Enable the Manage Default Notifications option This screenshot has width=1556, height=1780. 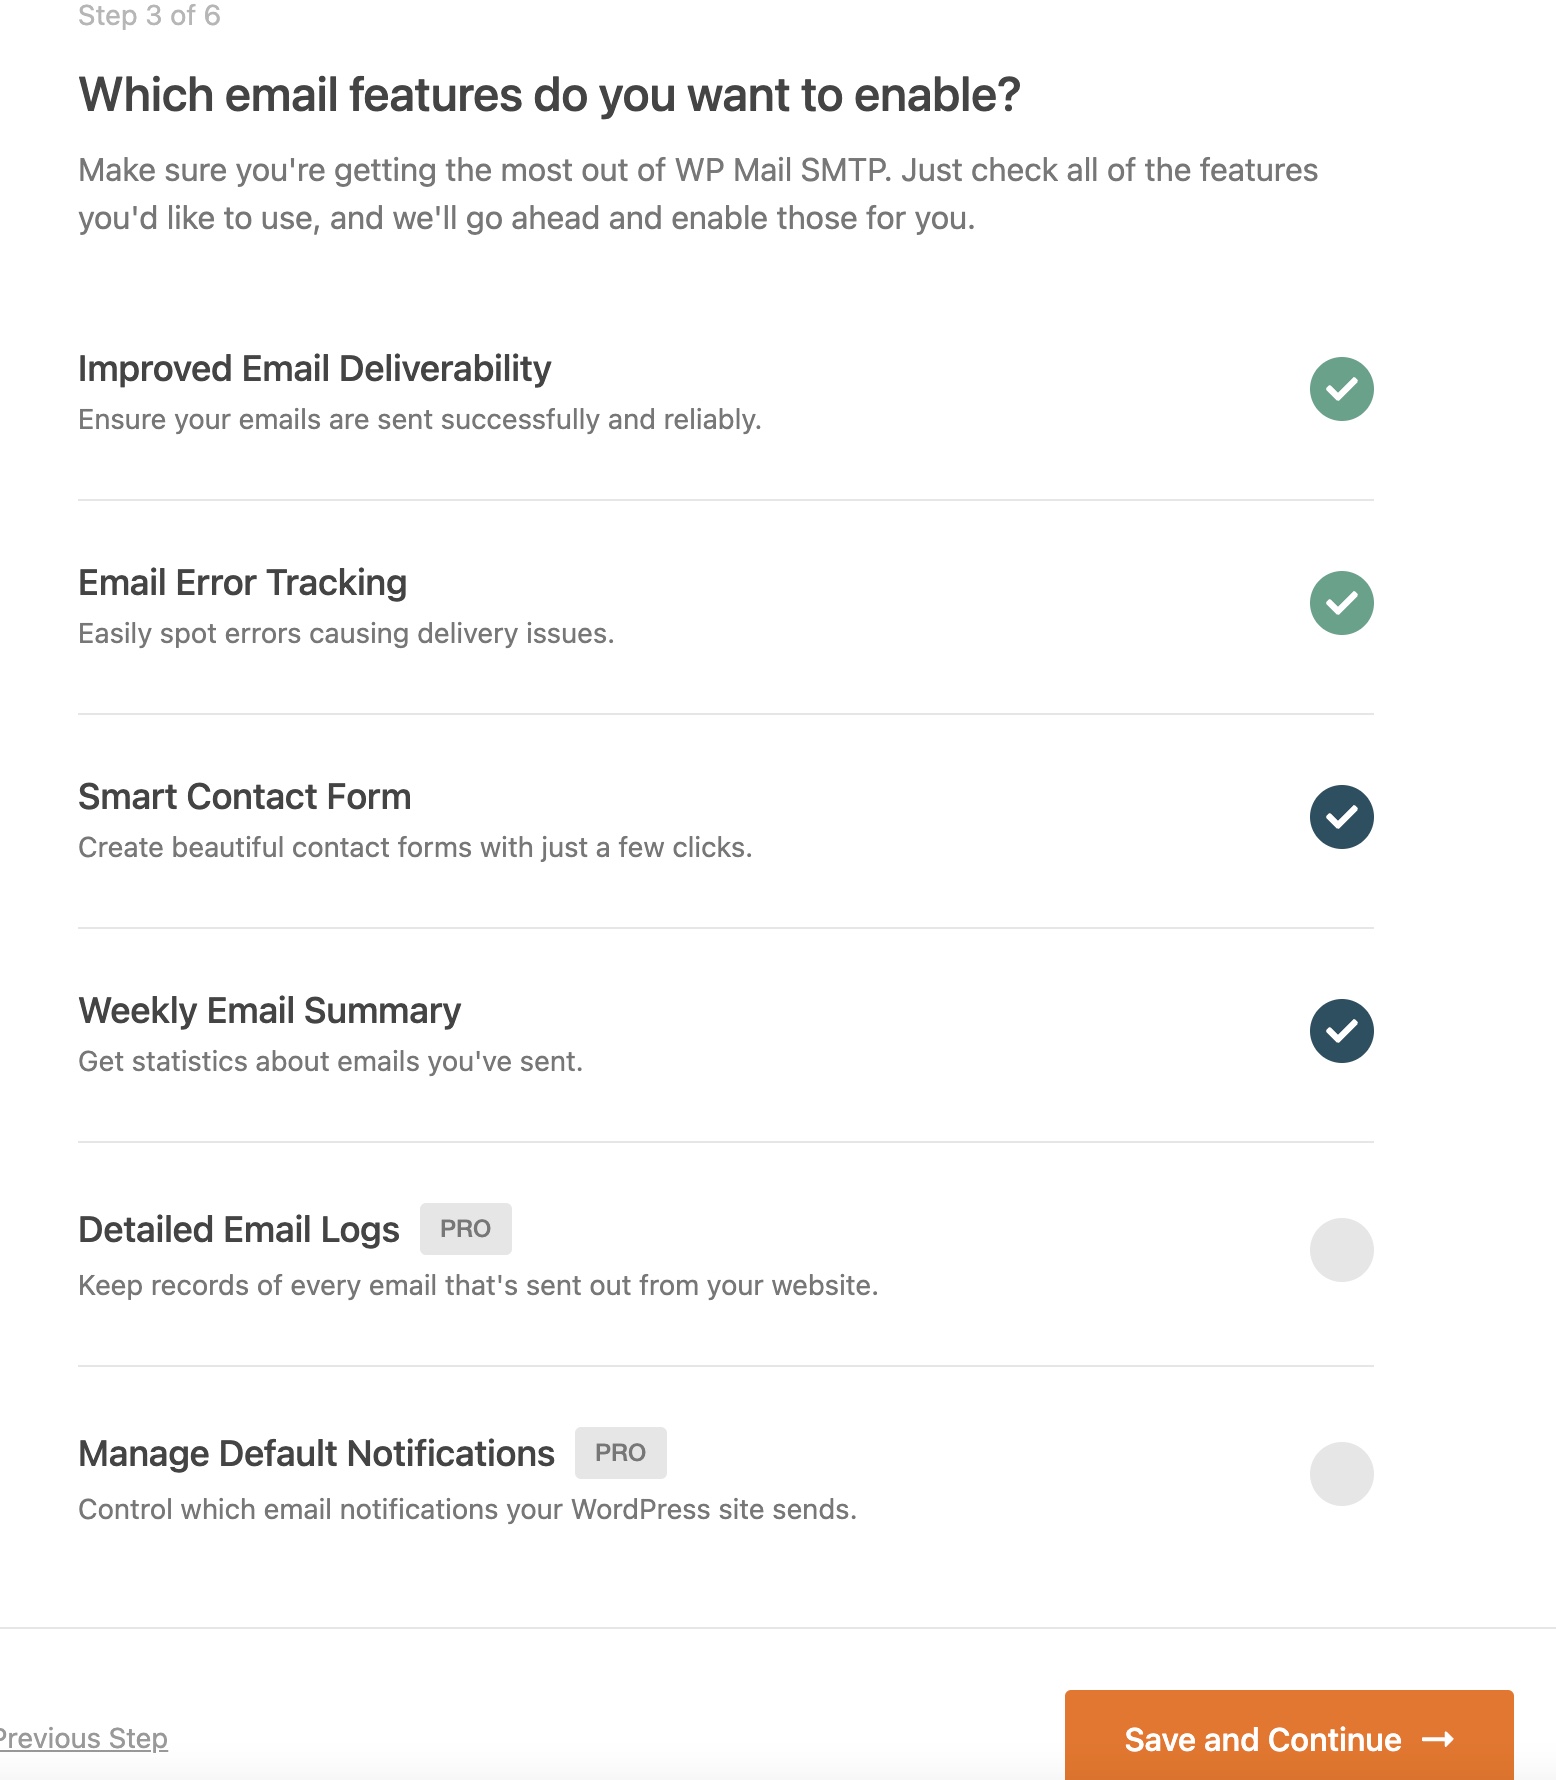(x=1341, y=1474)
